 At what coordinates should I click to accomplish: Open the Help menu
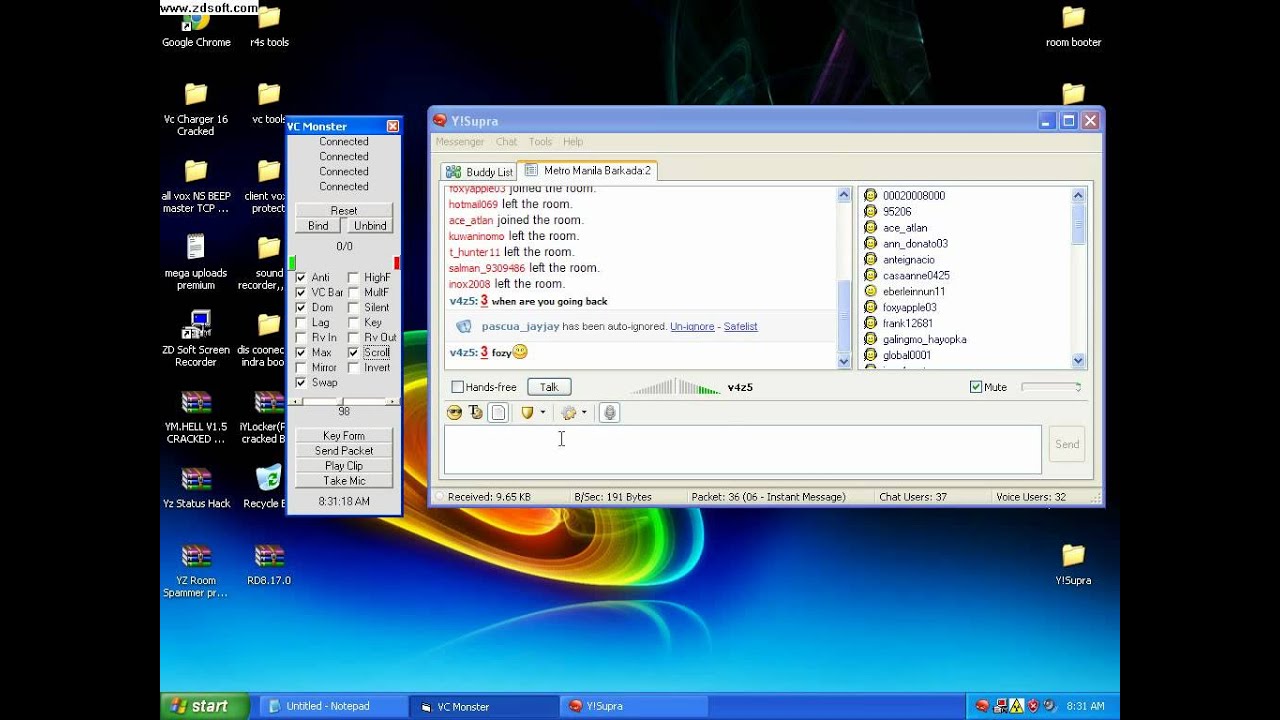pos(573,142)
